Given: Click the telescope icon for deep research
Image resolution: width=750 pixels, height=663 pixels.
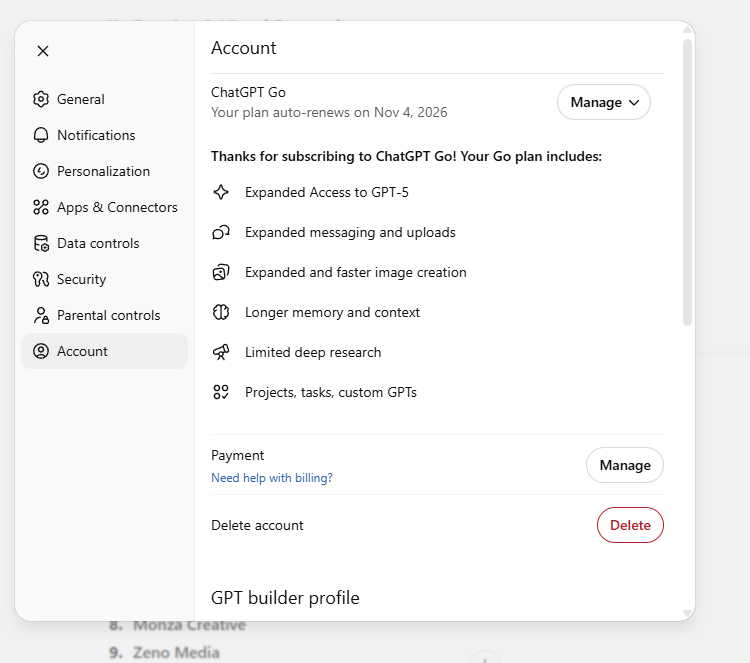Looking at the screenshot, I should tap(221, 353).
